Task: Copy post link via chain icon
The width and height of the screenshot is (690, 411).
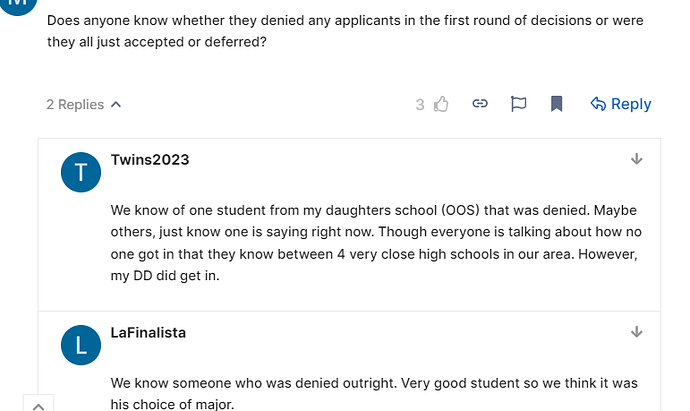Action: tap(480, 104)
